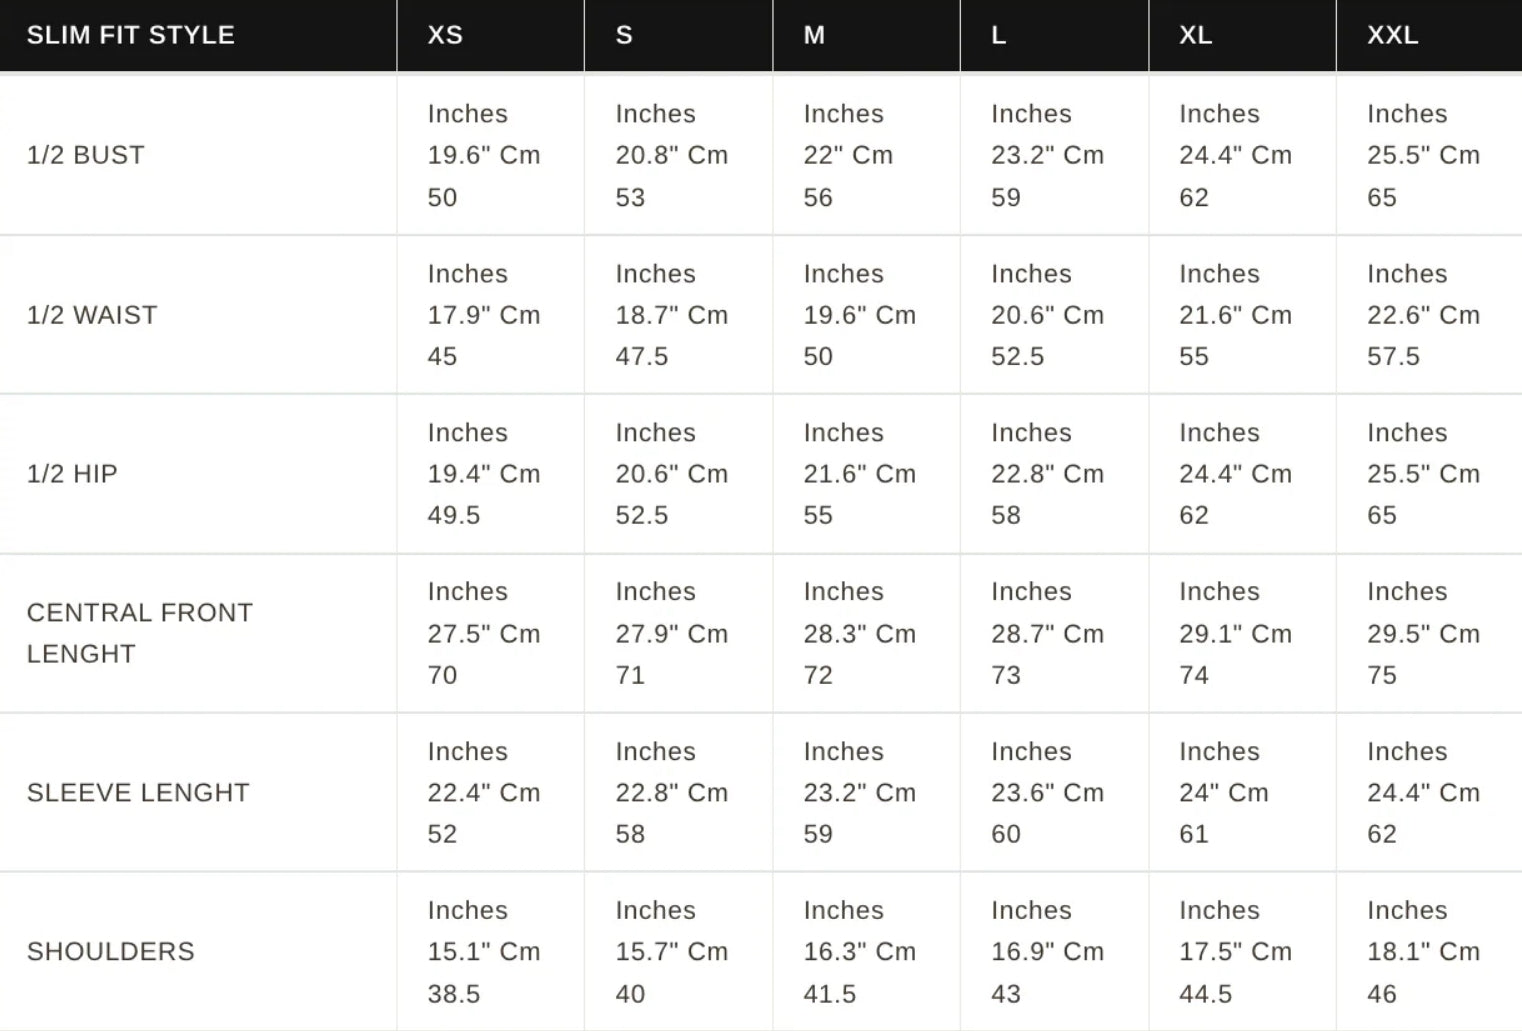Click the XL sleeve length cell 24"
The height and width of the screenshot is (1031, 1522).
point(1223,793)
